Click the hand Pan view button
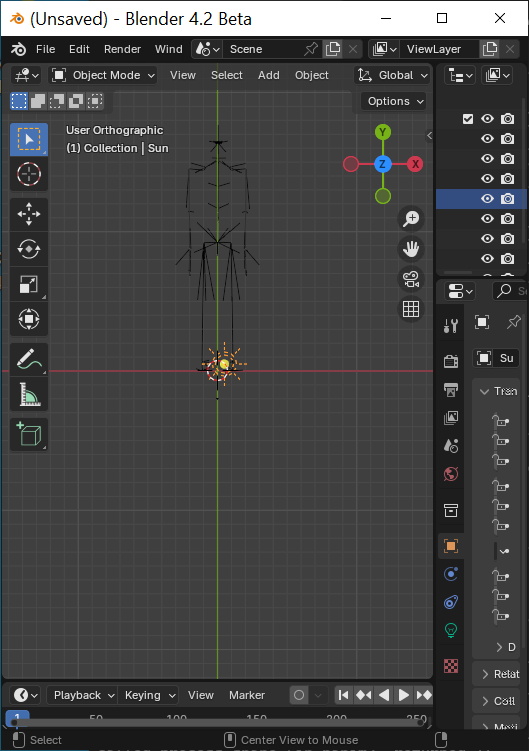The height and width of the screenshot is (751, 529). [x=411, y=249]
